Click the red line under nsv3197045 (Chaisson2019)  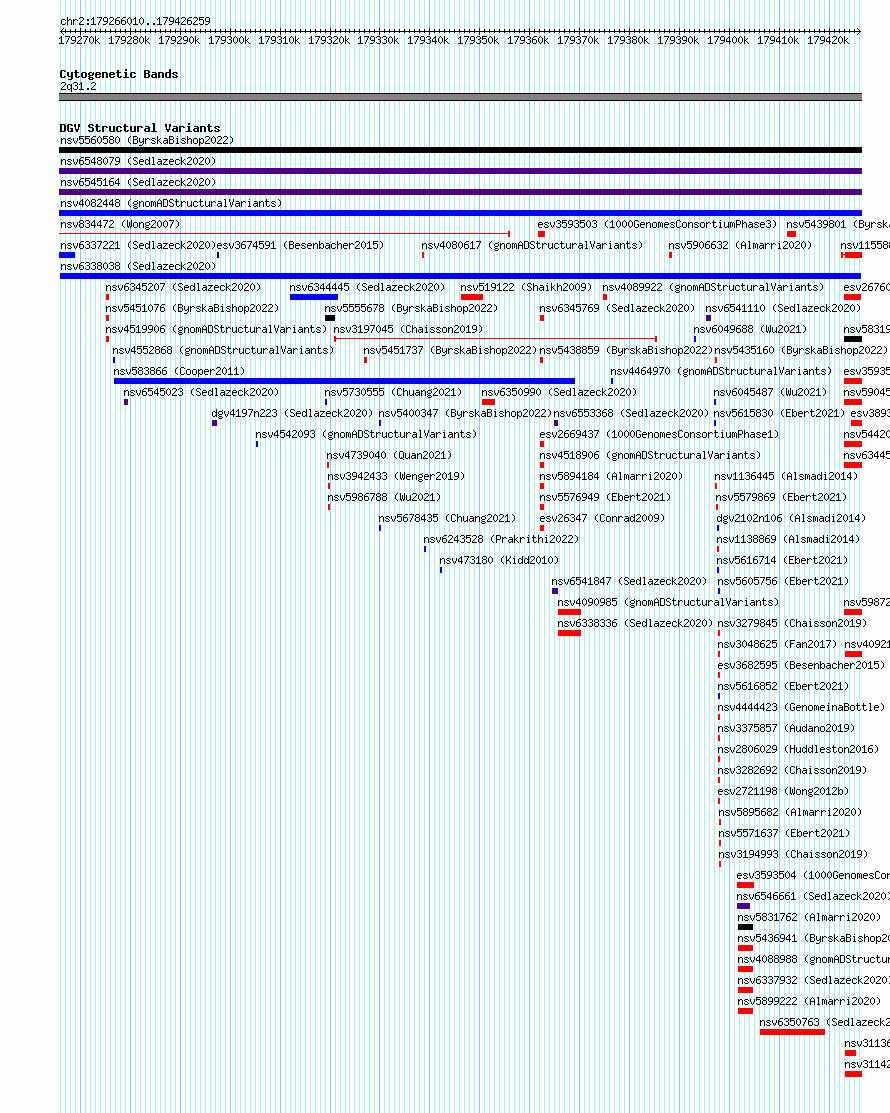(x=495, y=339)
